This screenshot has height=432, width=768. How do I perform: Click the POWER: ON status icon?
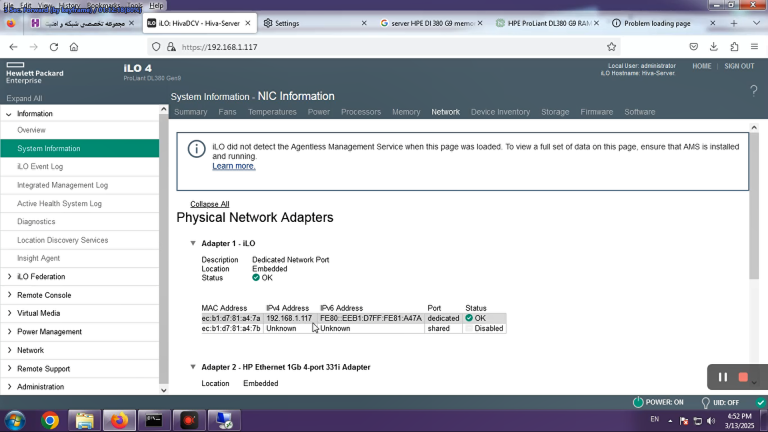[638, 402]
